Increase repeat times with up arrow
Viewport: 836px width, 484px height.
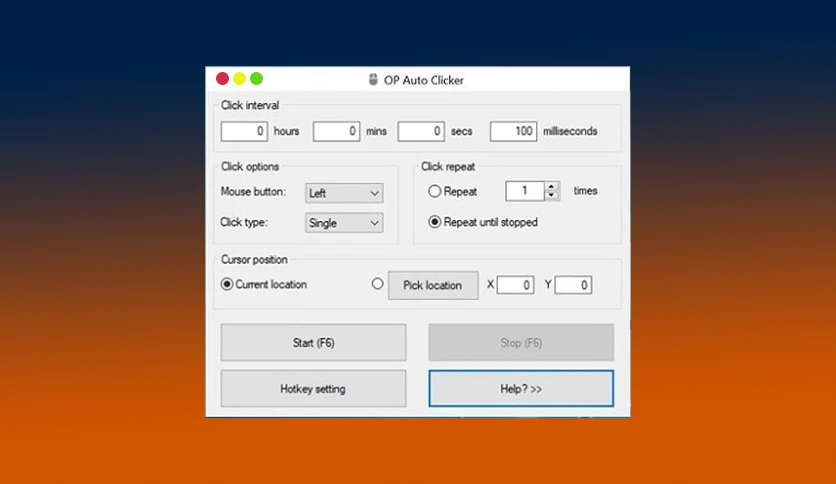click(x=552, y=187)
